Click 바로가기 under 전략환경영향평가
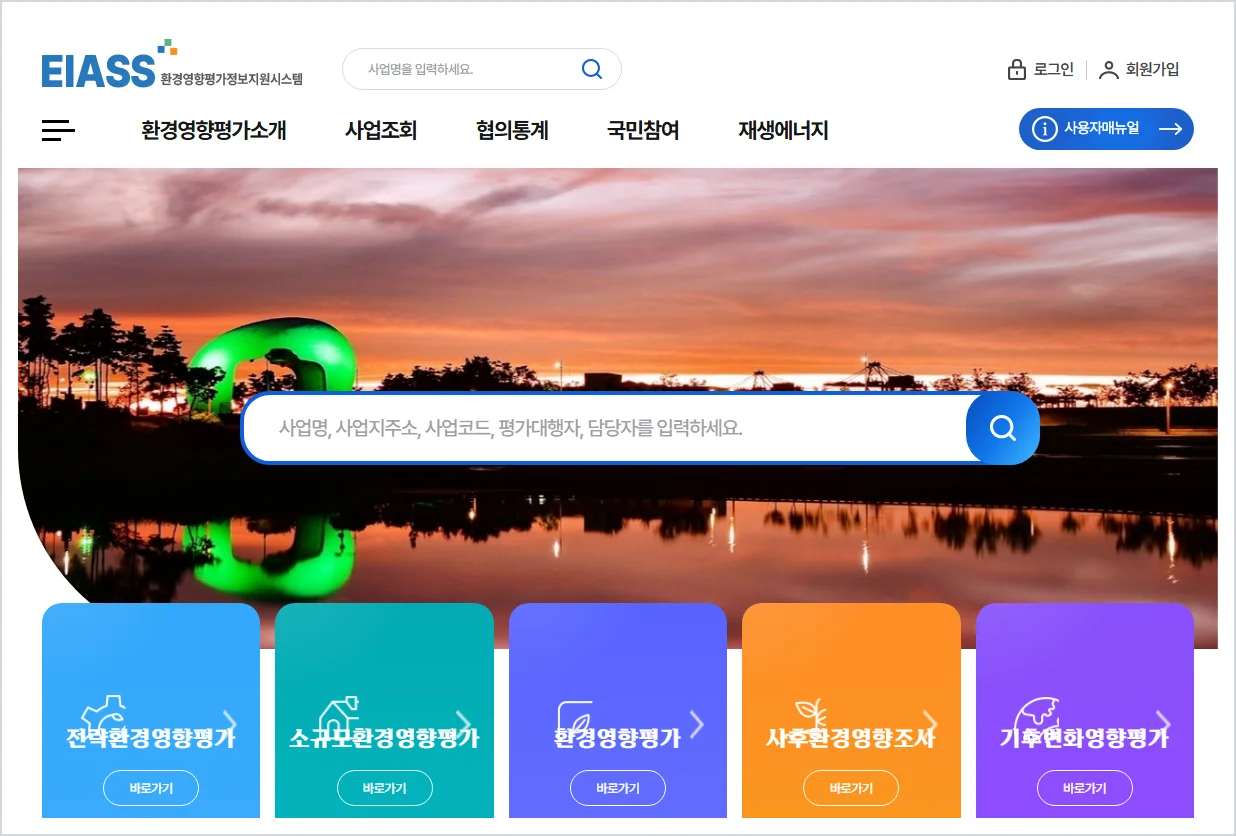The height and width of the screenshot is (836, 1236). 151,788
